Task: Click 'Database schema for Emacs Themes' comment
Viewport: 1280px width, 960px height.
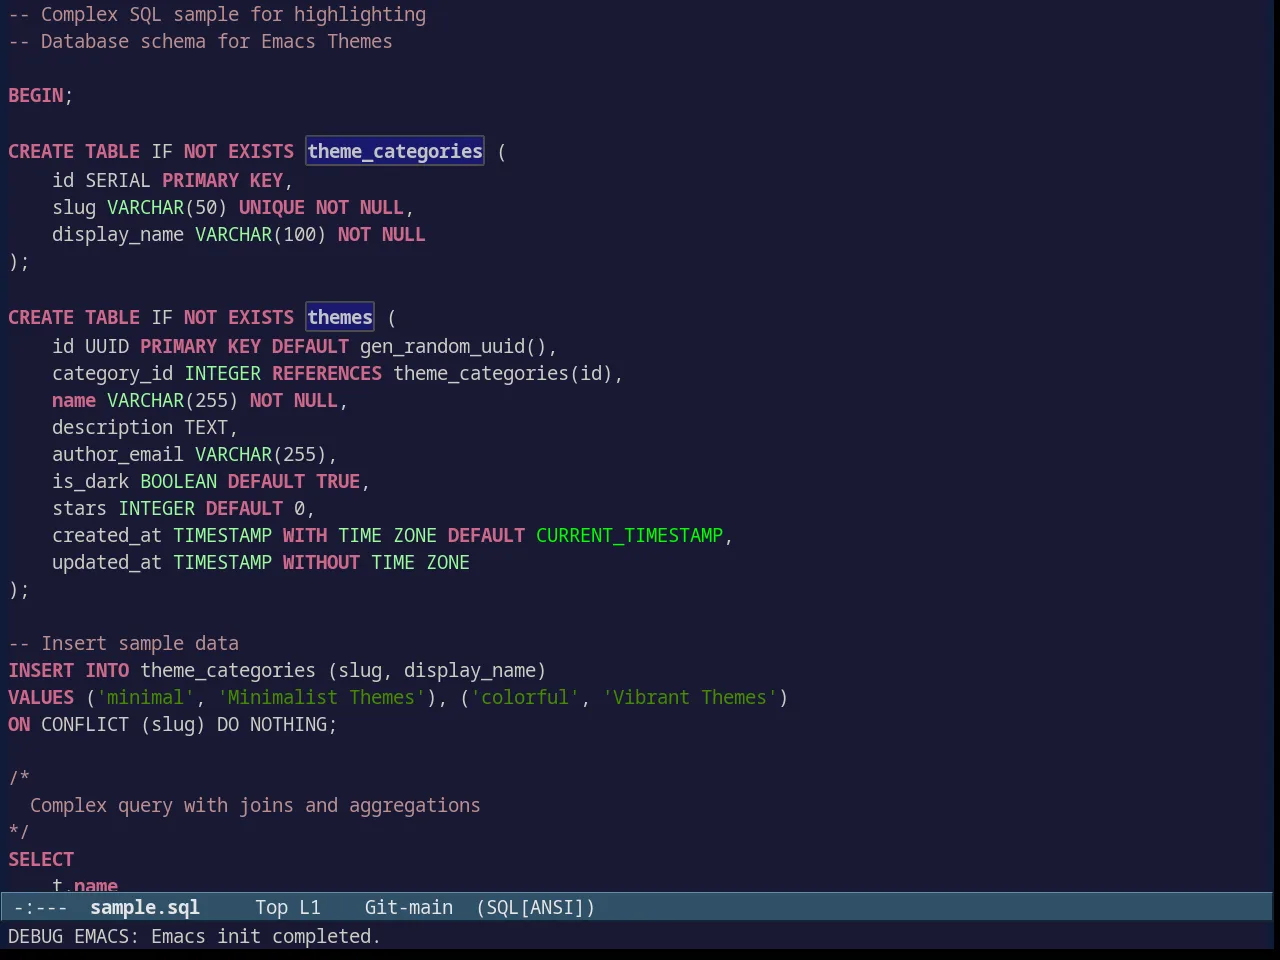Action: coord(216,41)
